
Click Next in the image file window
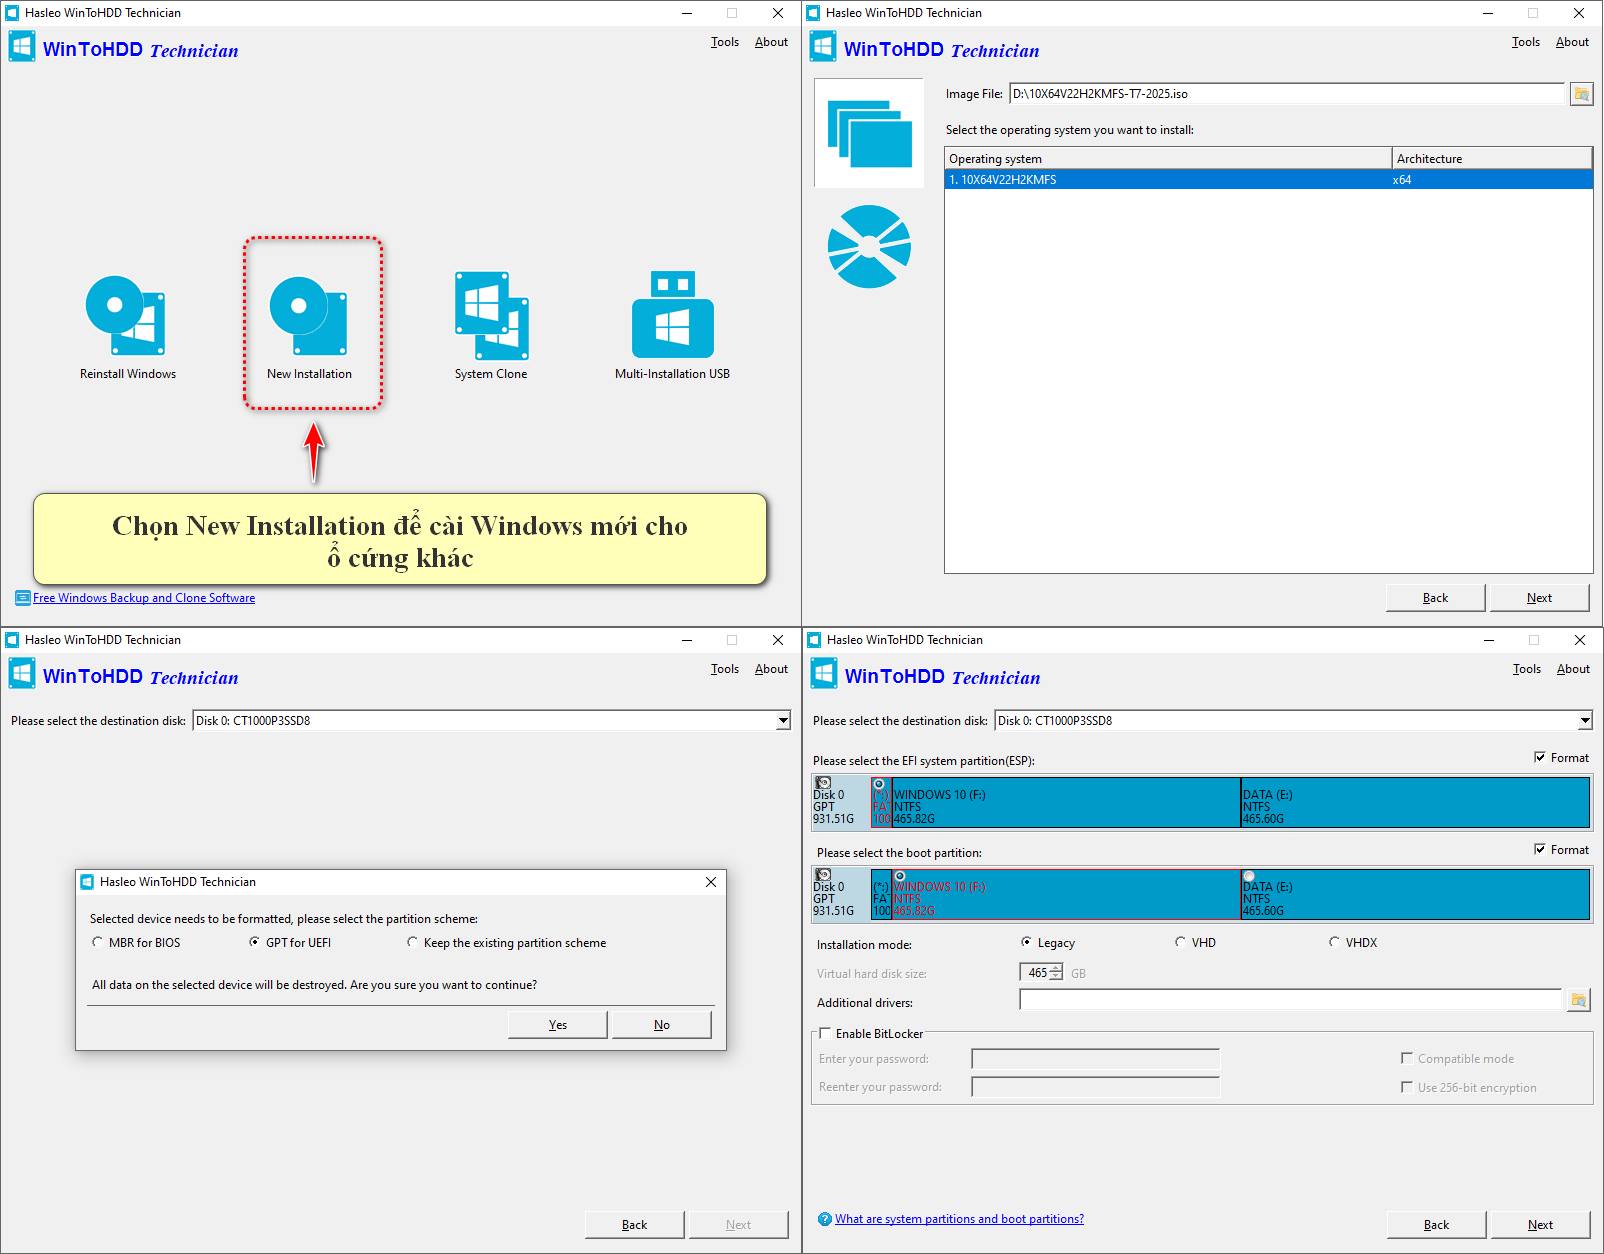coord(1540,598)
